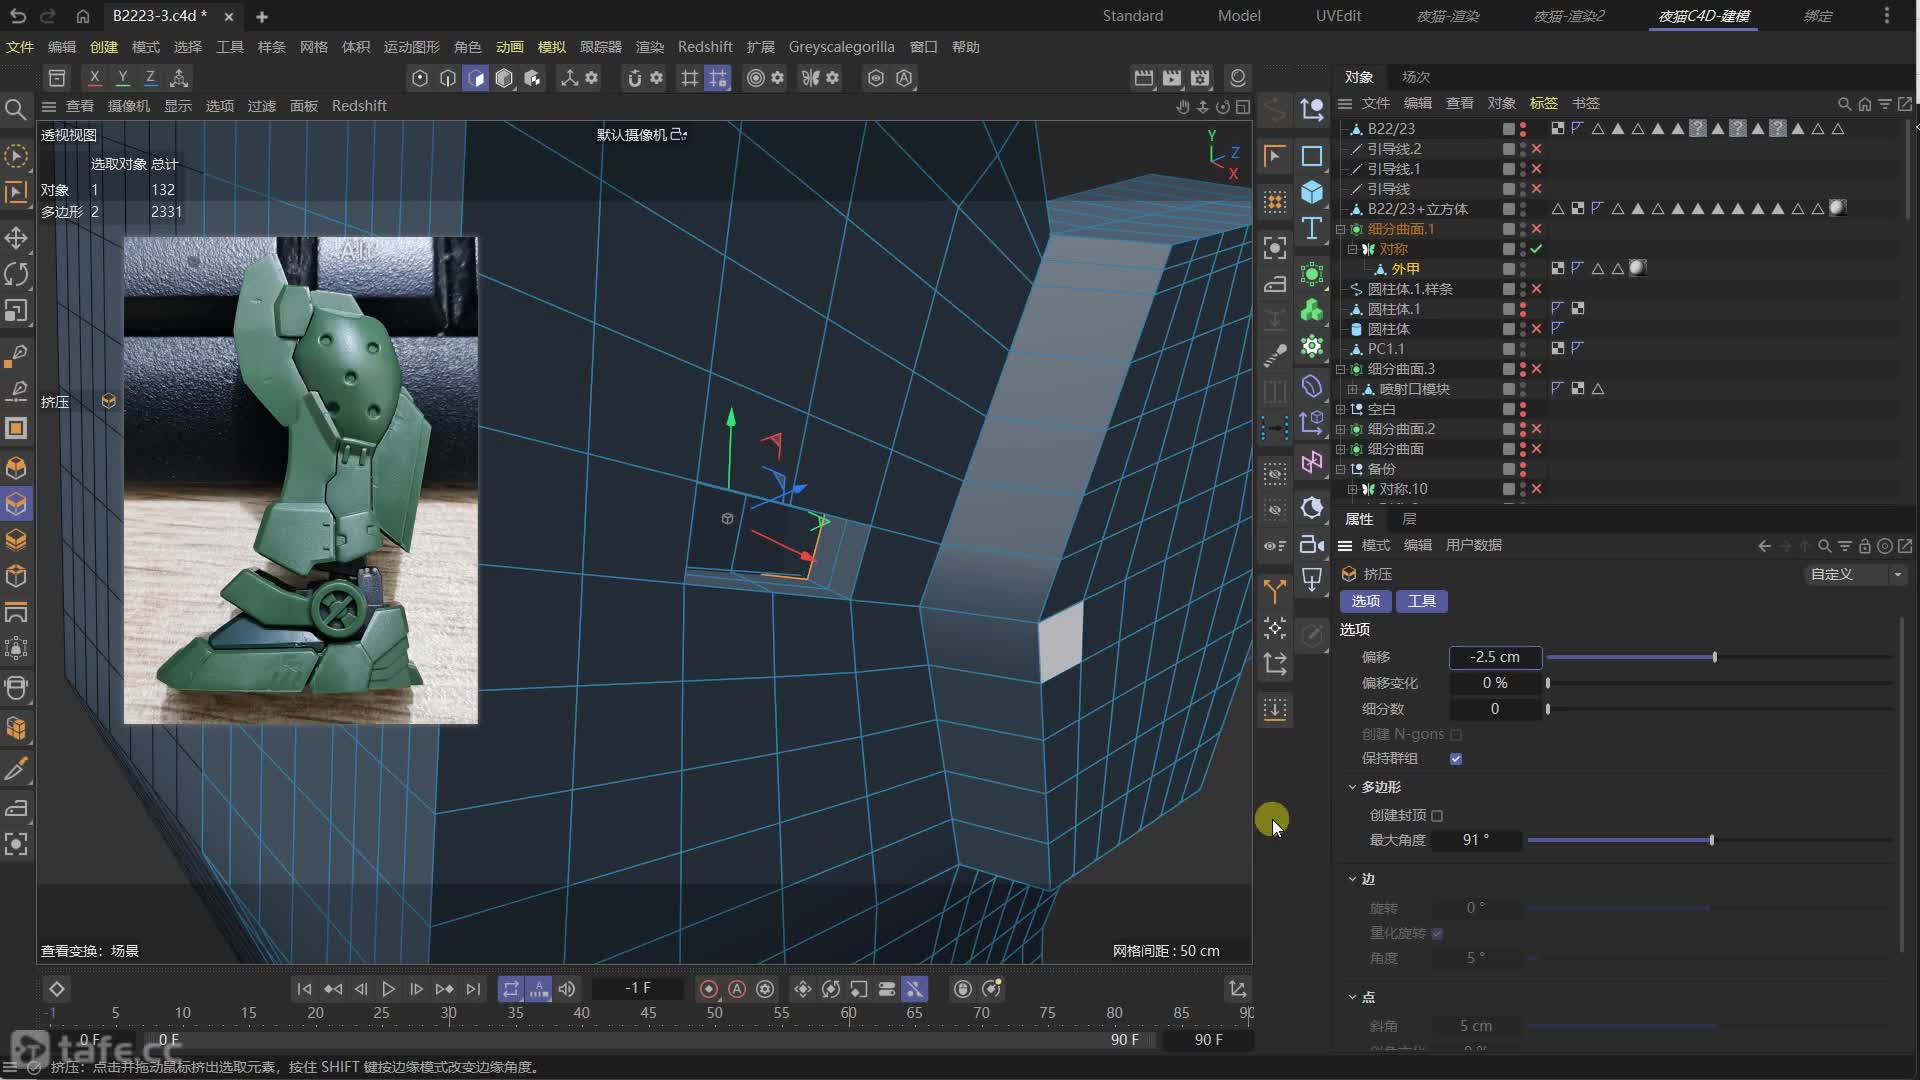Switch to the UVEdit layout tab
The height and width of the screenshot is (1080, 1920).
point(1338,16)
